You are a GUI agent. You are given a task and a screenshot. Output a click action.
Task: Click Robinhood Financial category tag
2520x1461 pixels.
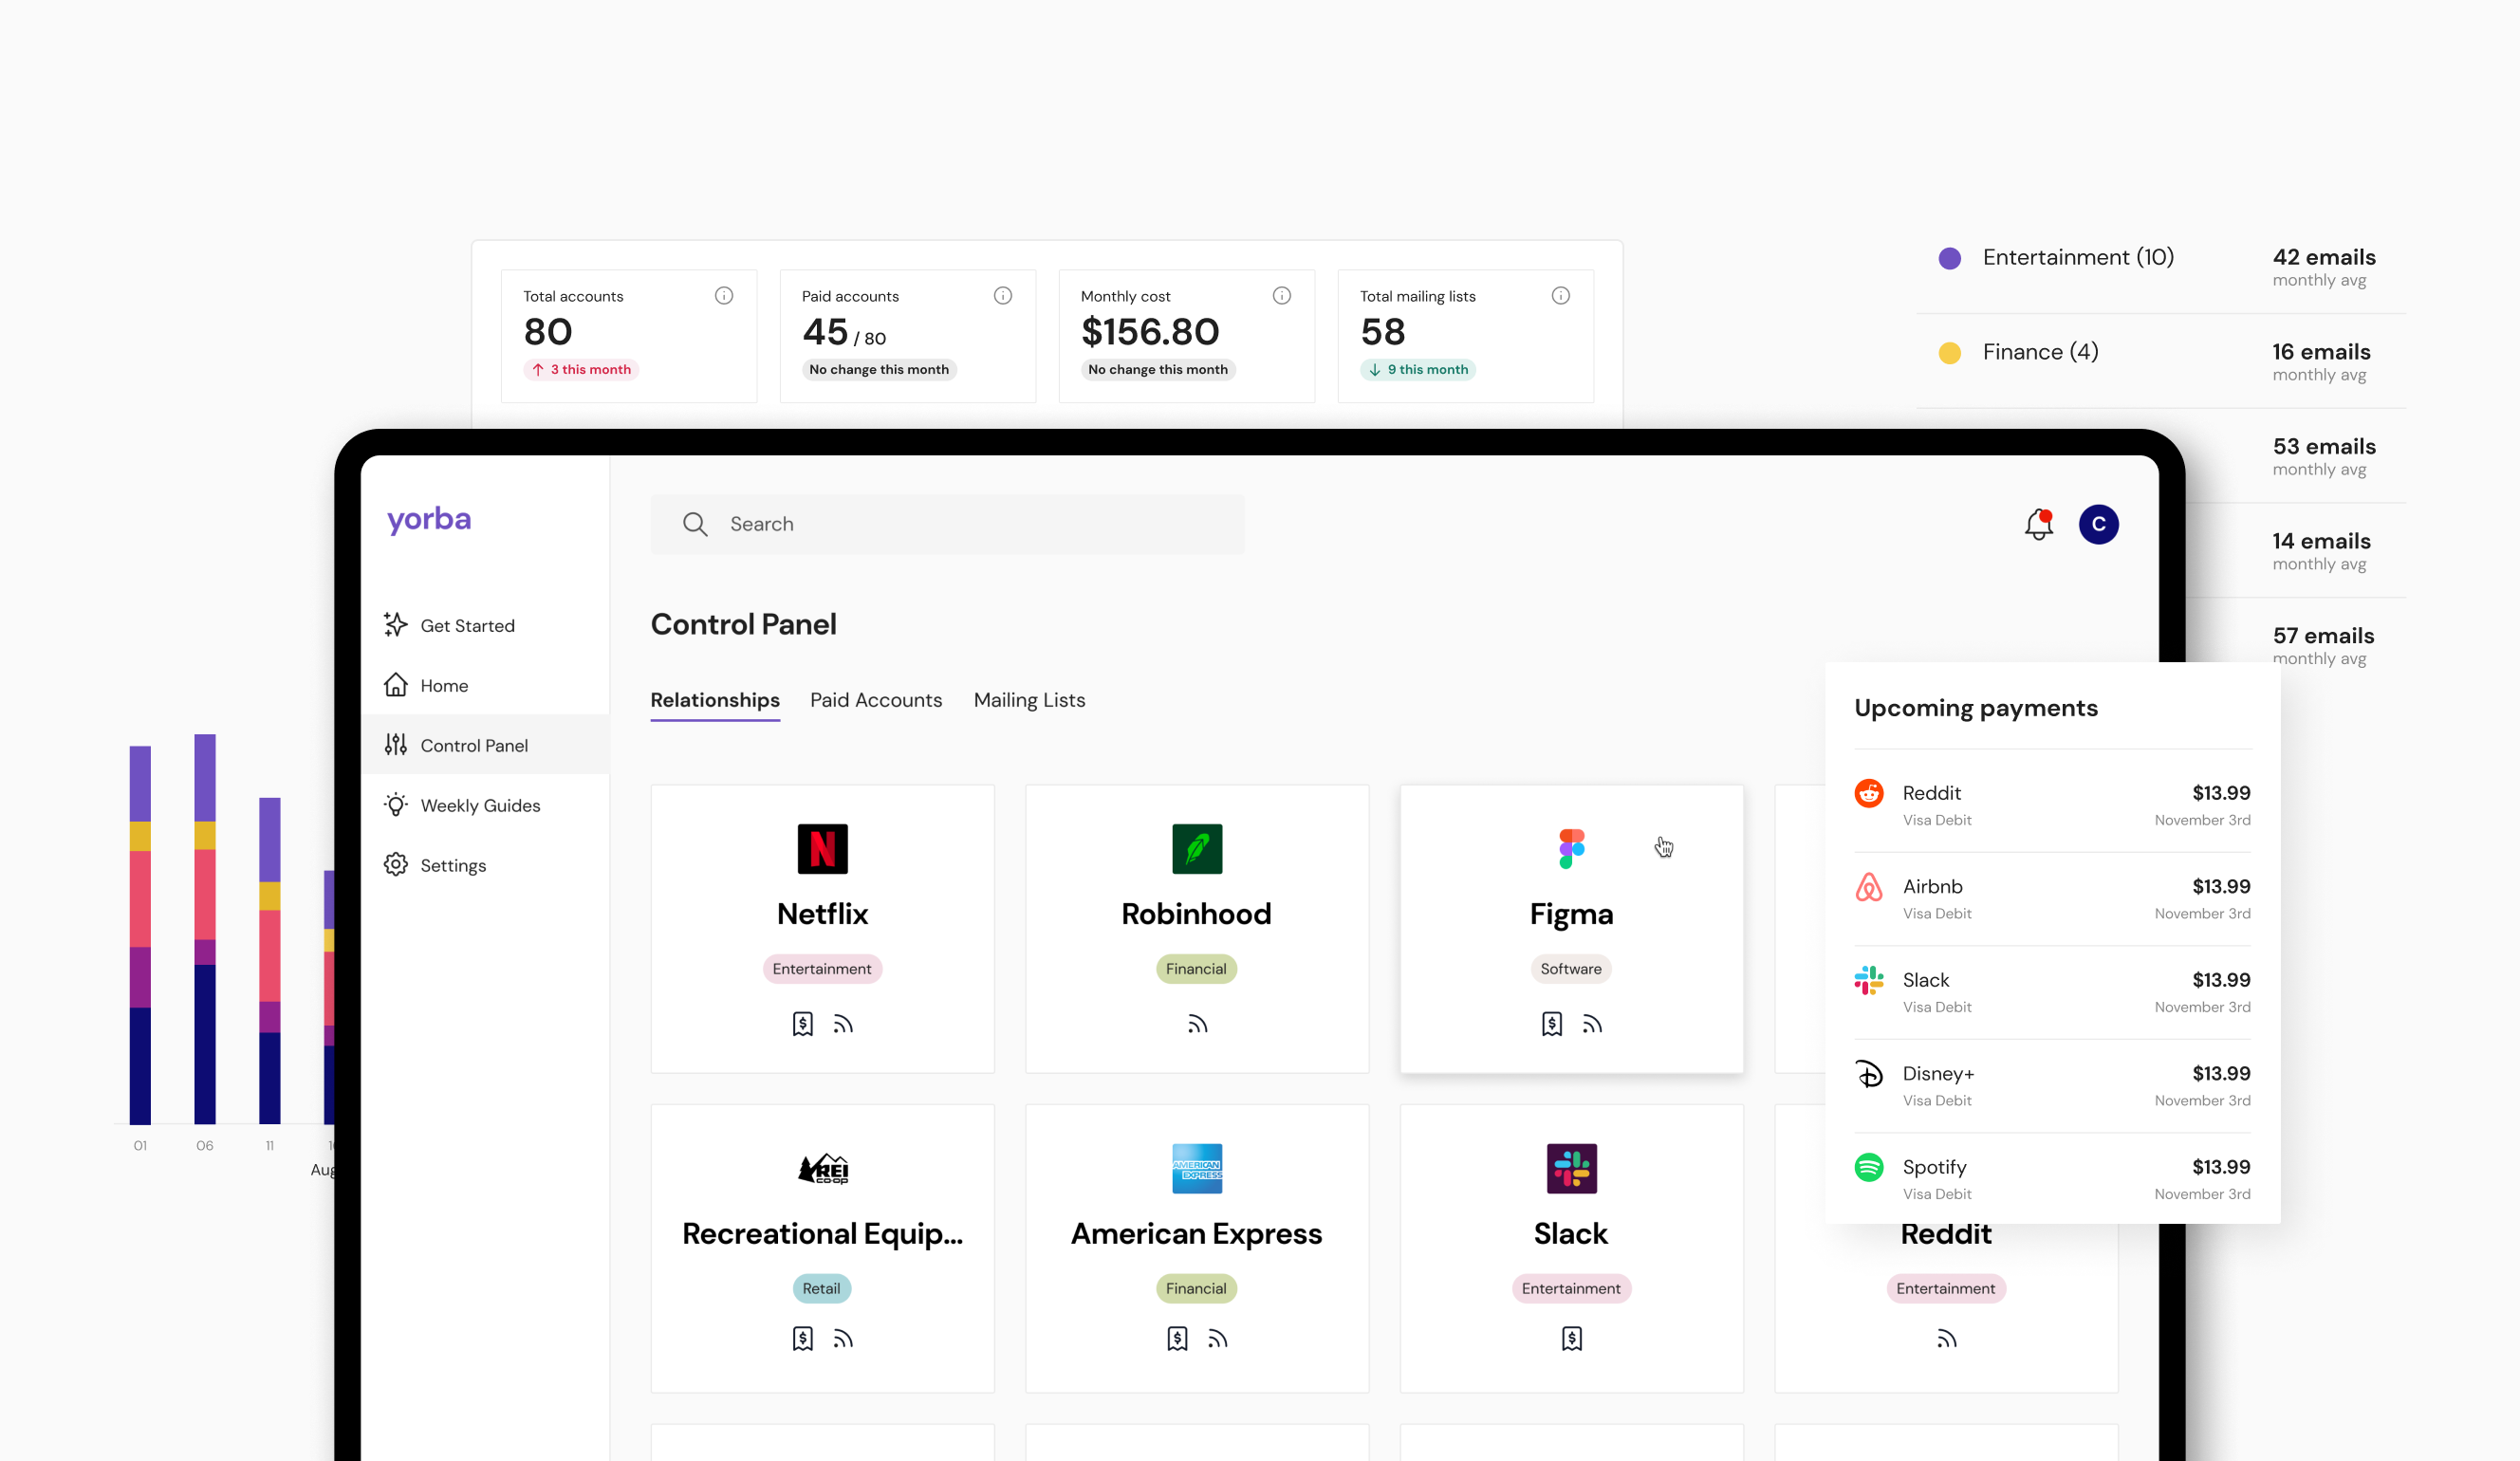coord(1196,969)
